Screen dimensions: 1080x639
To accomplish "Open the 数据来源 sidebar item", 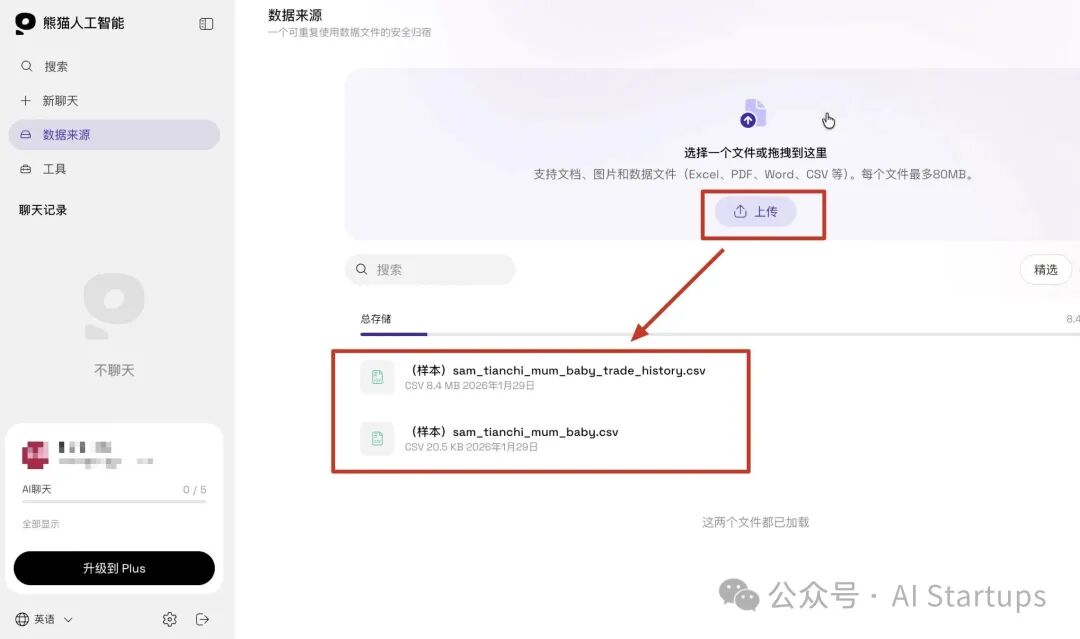I will click(114, 134).
